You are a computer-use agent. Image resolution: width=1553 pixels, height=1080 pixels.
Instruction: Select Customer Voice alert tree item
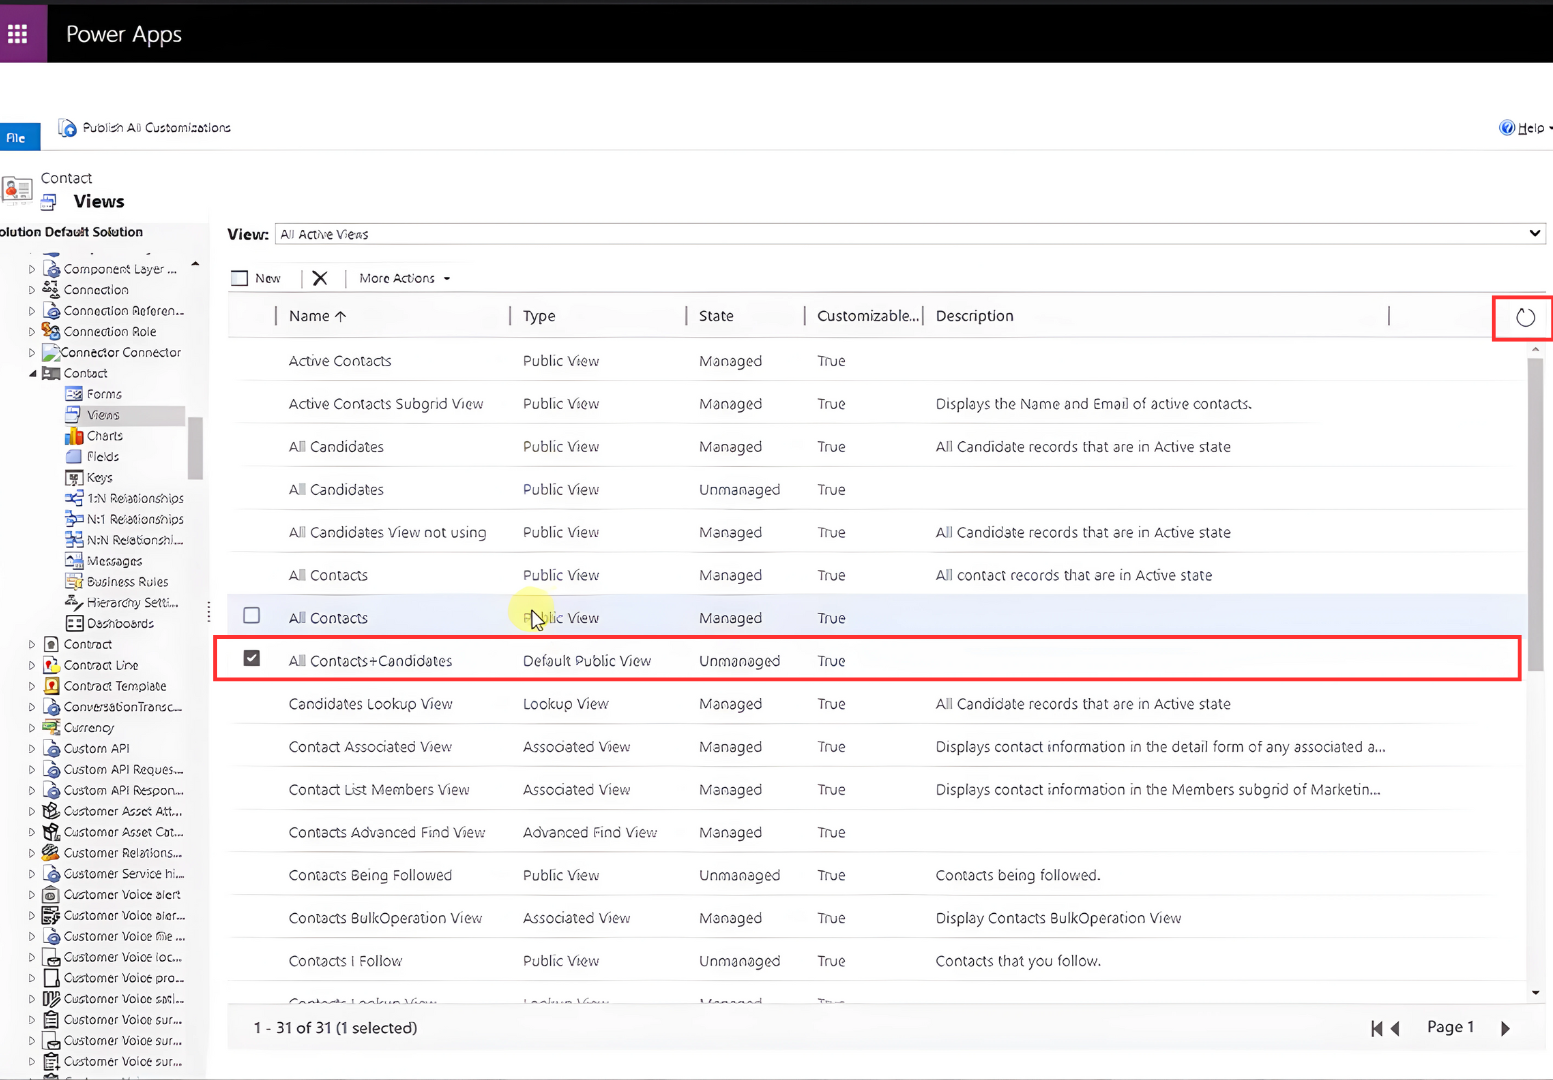point(122,895)
